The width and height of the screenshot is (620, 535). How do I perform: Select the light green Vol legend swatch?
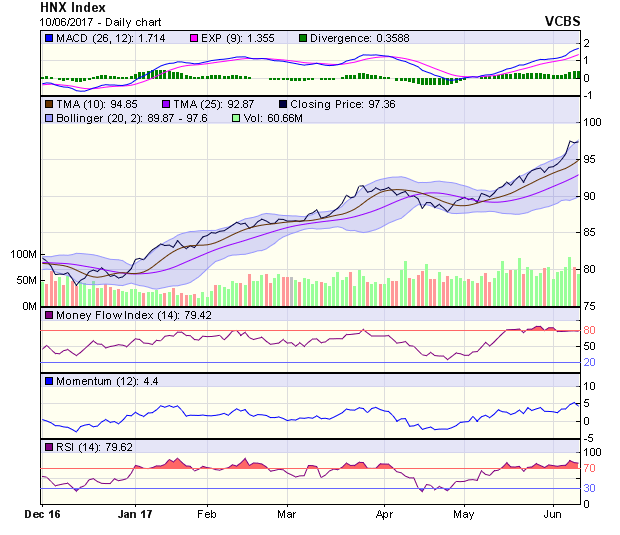coord(236,118)
